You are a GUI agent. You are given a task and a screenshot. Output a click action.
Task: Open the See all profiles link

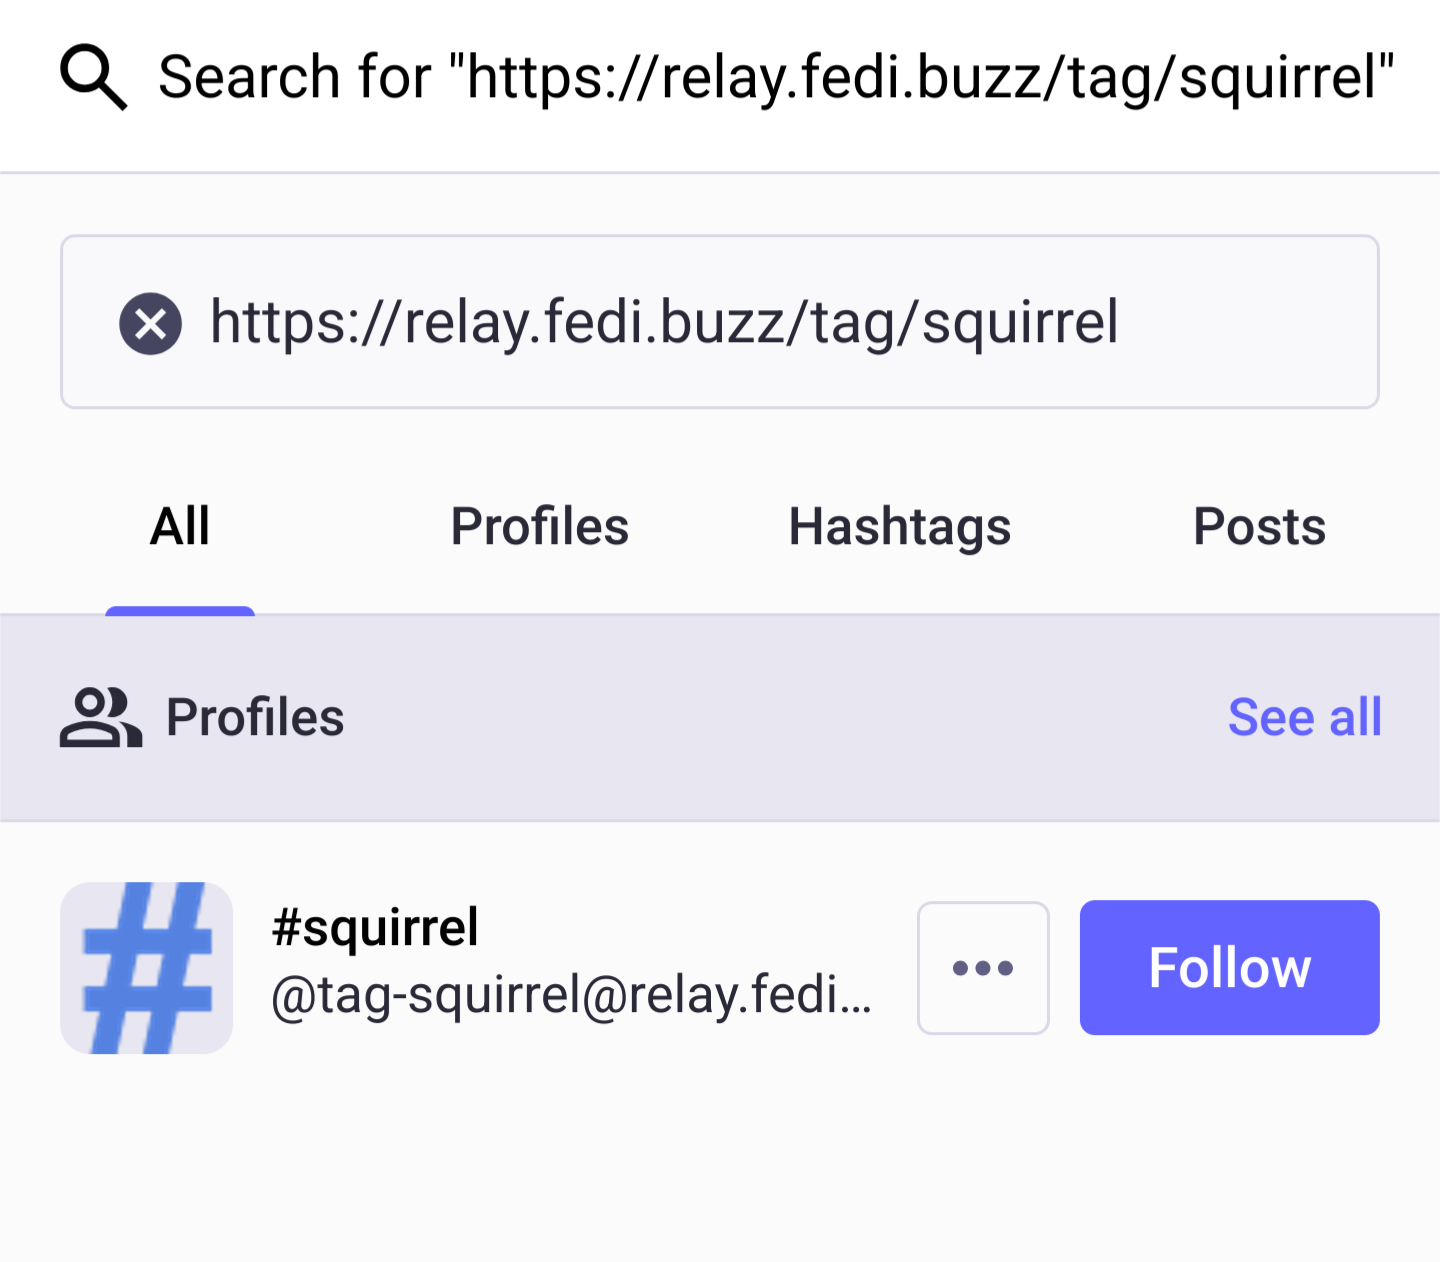tap(1304, 718)
